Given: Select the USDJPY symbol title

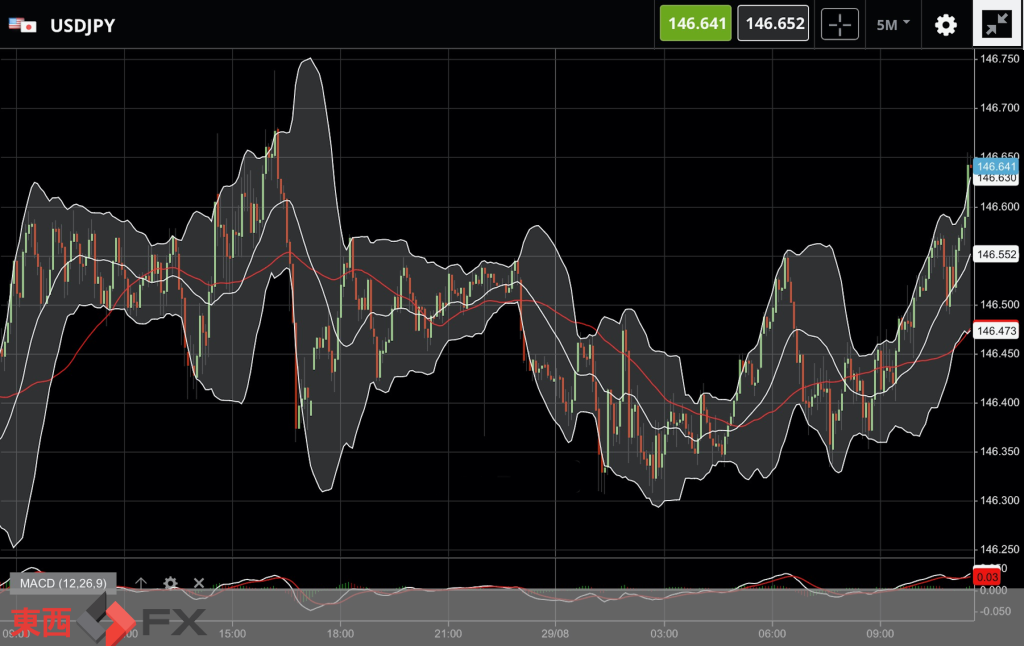Looking at the screenshot, I should [x=82, y=25].
